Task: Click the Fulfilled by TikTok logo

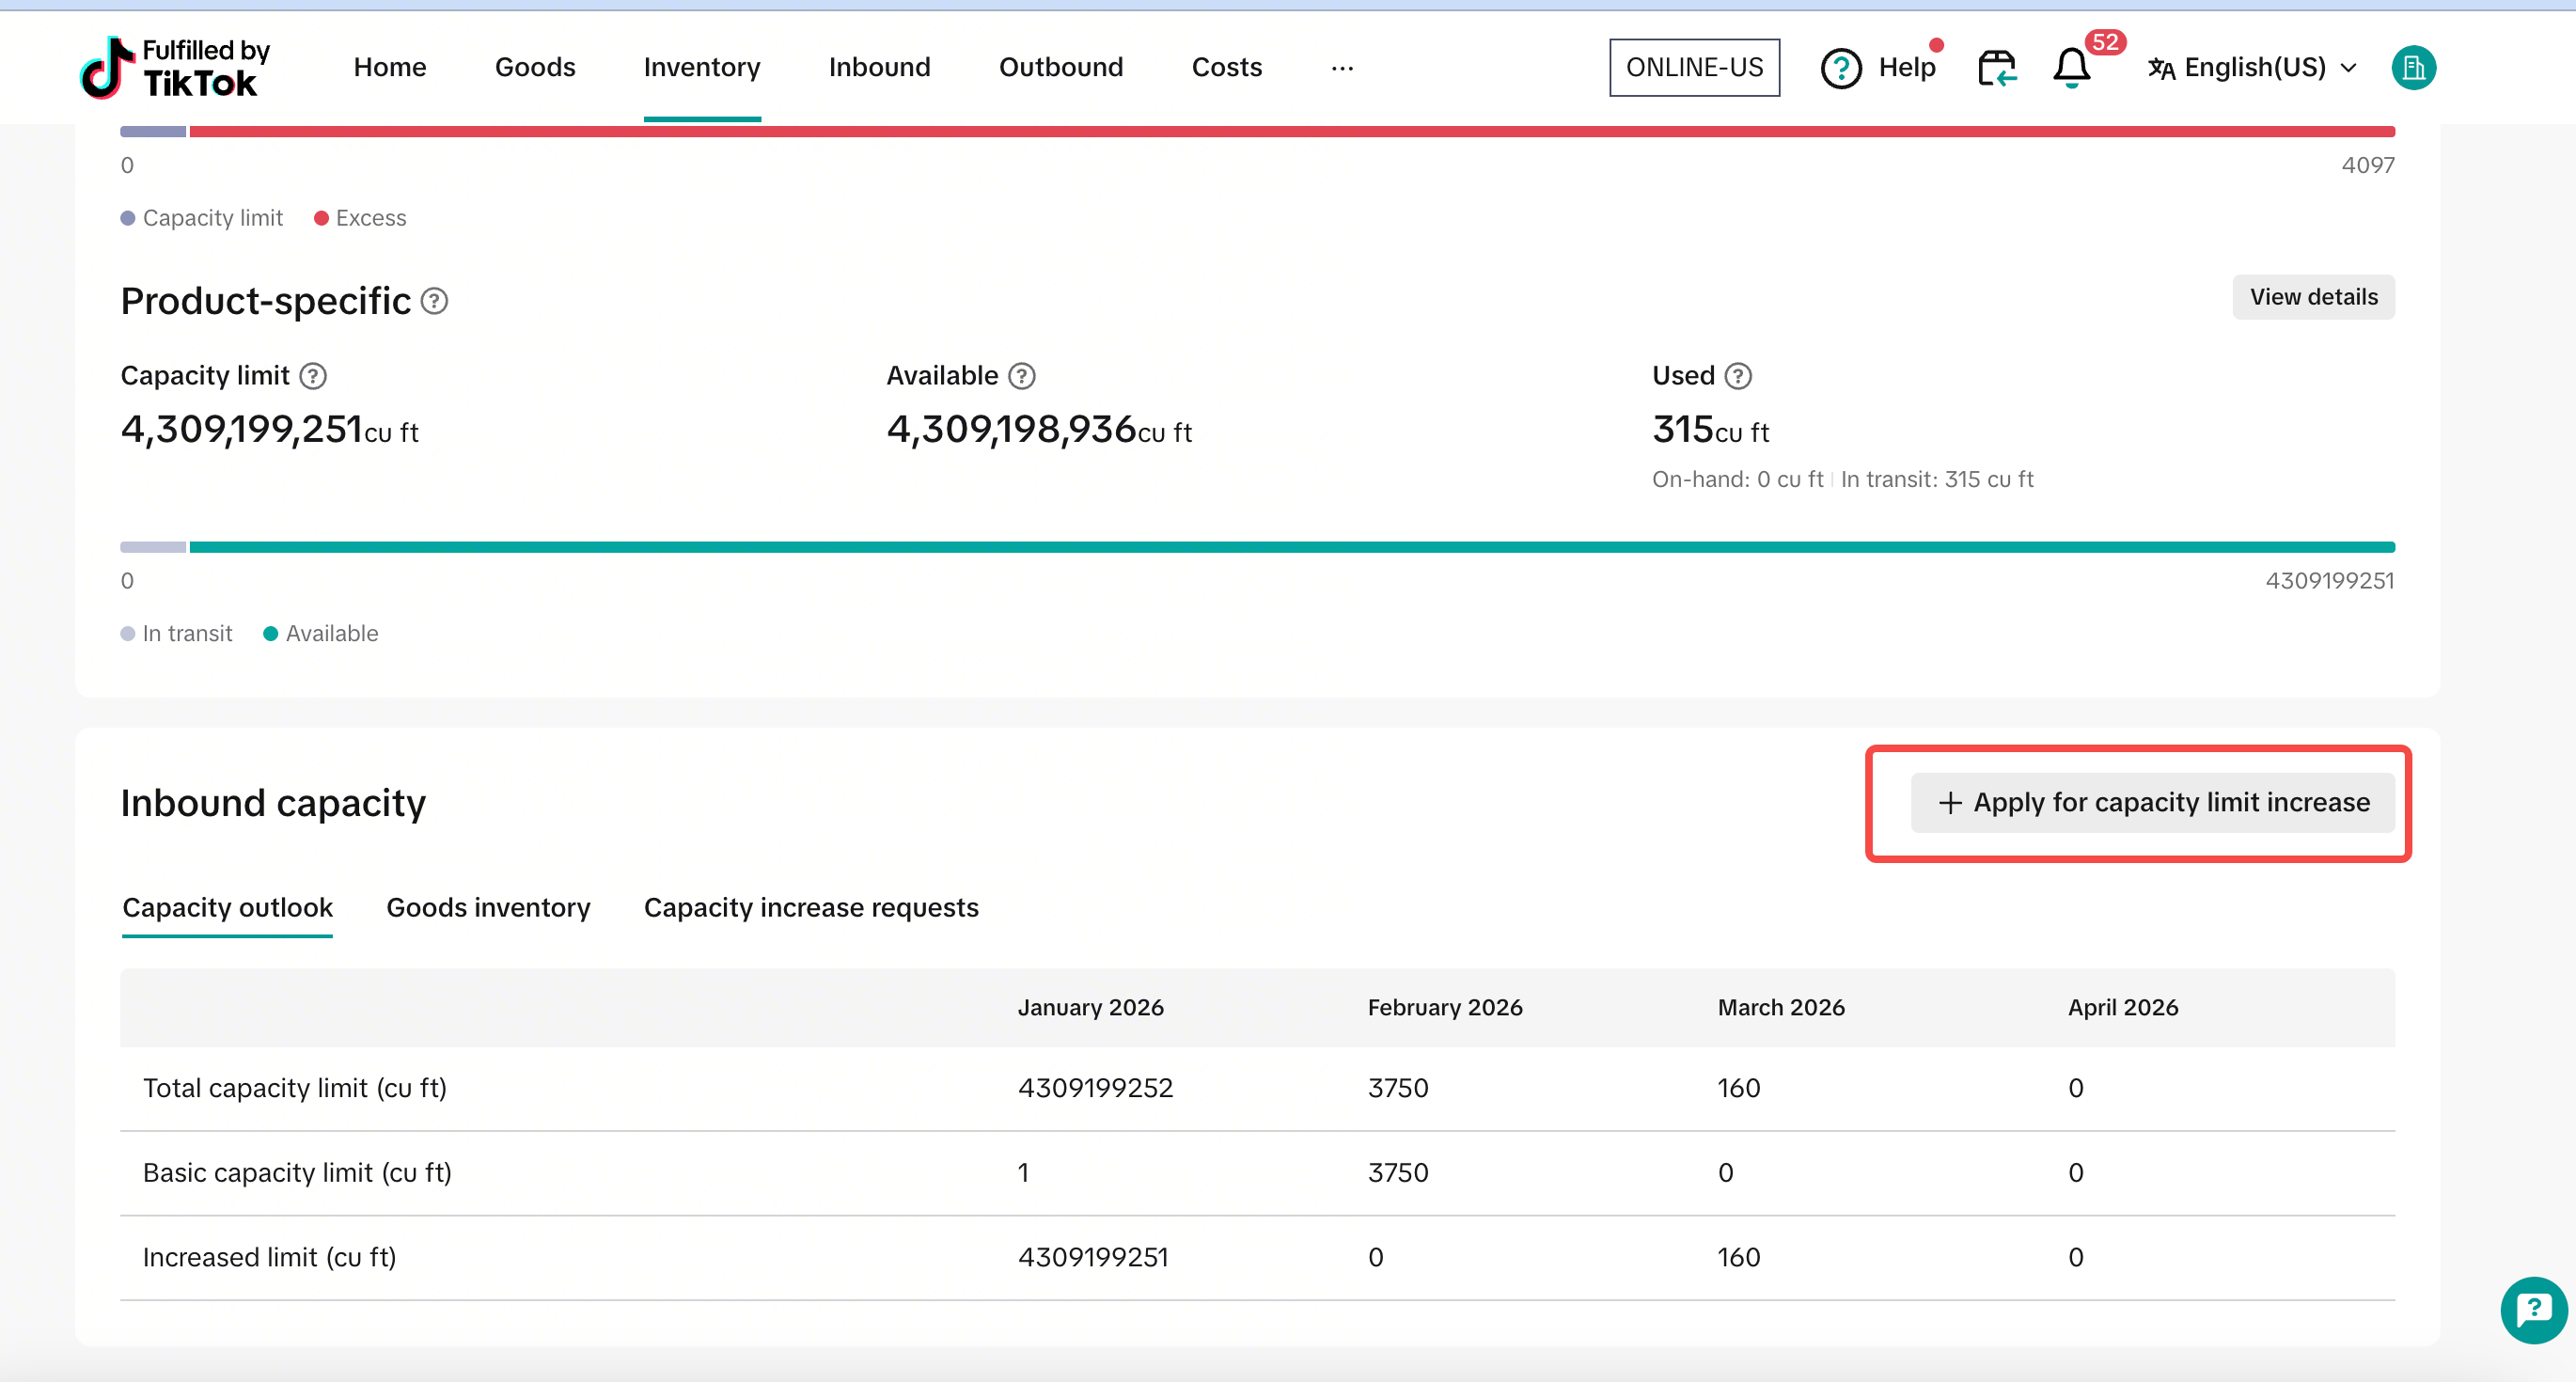Action: (175, 67)
